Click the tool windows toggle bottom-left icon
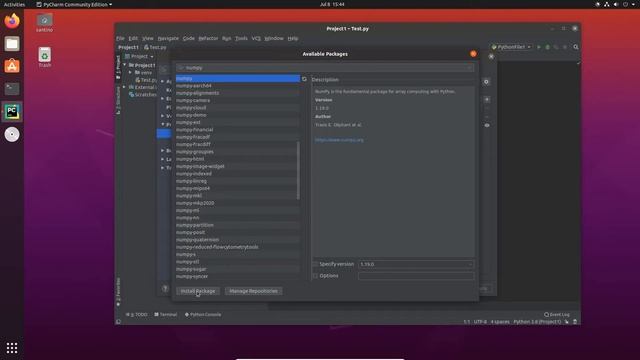The height and width of the screenshot is (360, 640). [118, 322]
